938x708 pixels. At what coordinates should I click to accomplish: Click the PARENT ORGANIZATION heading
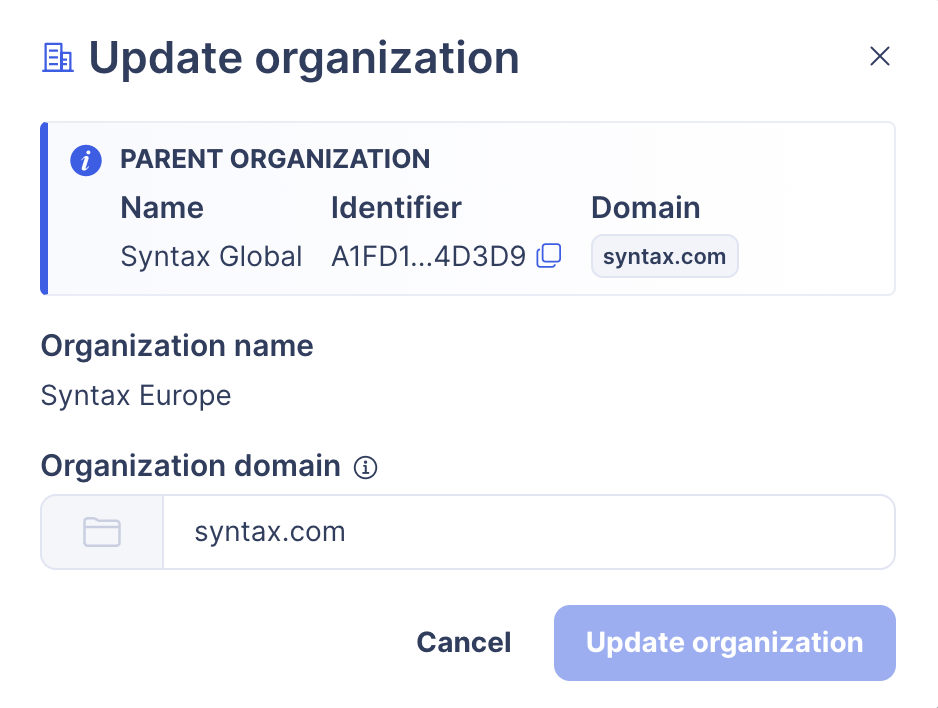275,159
